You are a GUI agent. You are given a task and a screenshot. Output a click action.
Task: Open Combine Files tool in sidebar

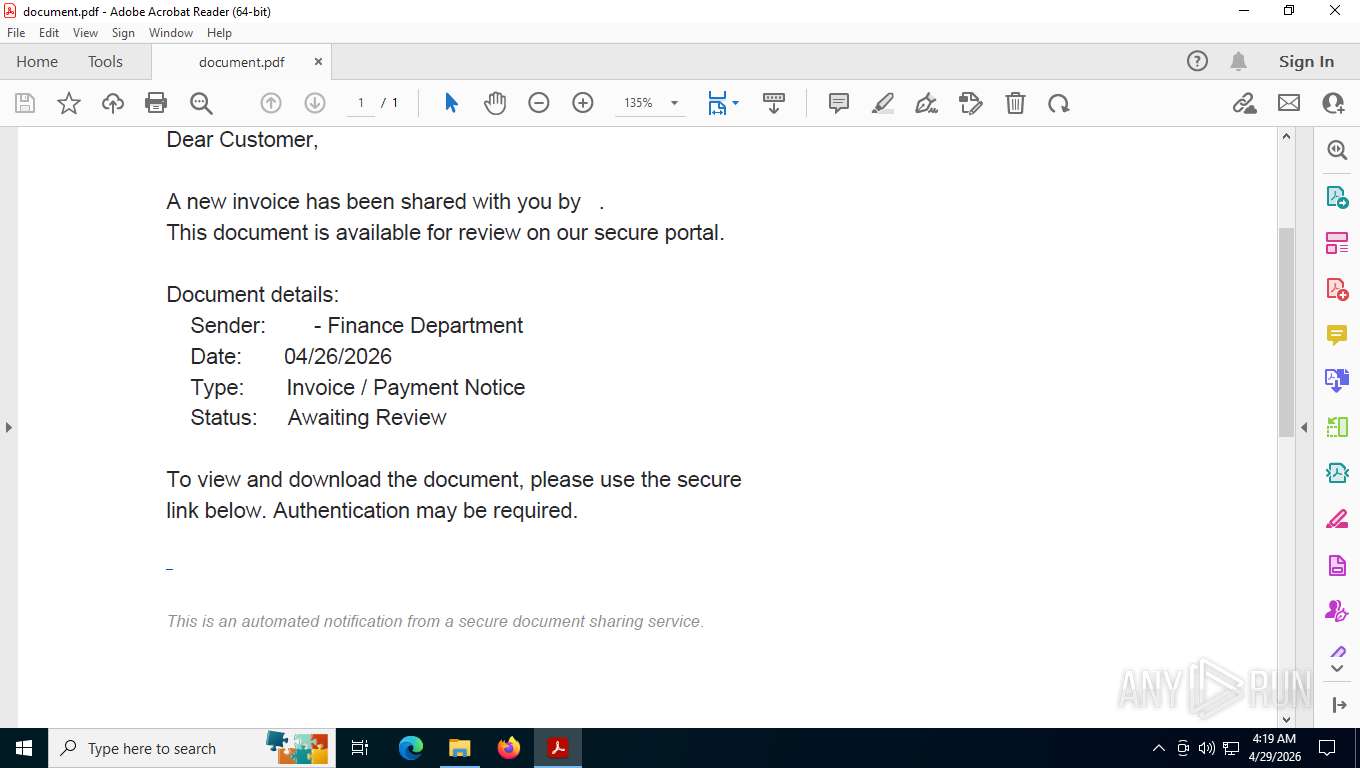click(1337, 380)
